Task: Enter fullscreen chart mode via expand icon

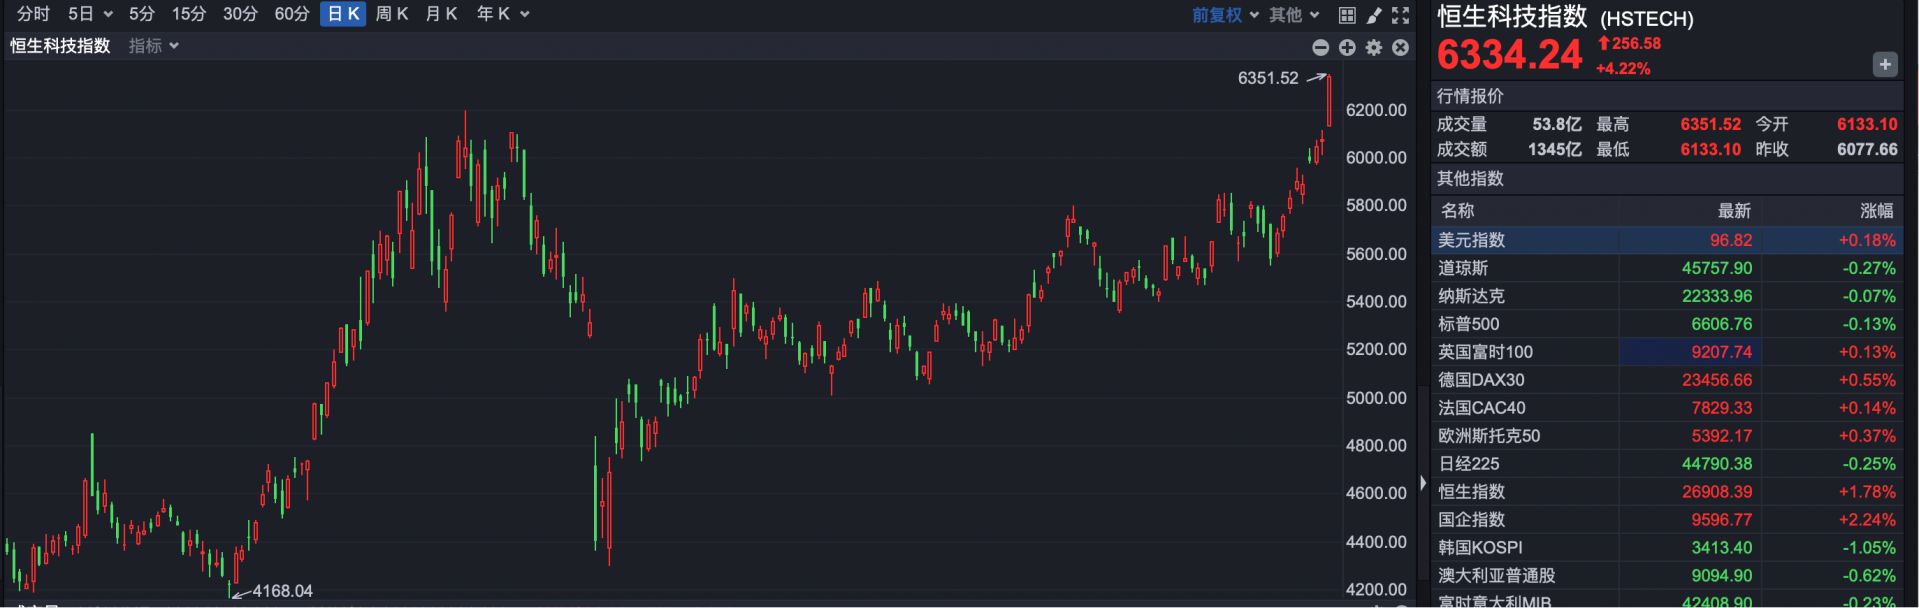Action: pos(1400,15)
